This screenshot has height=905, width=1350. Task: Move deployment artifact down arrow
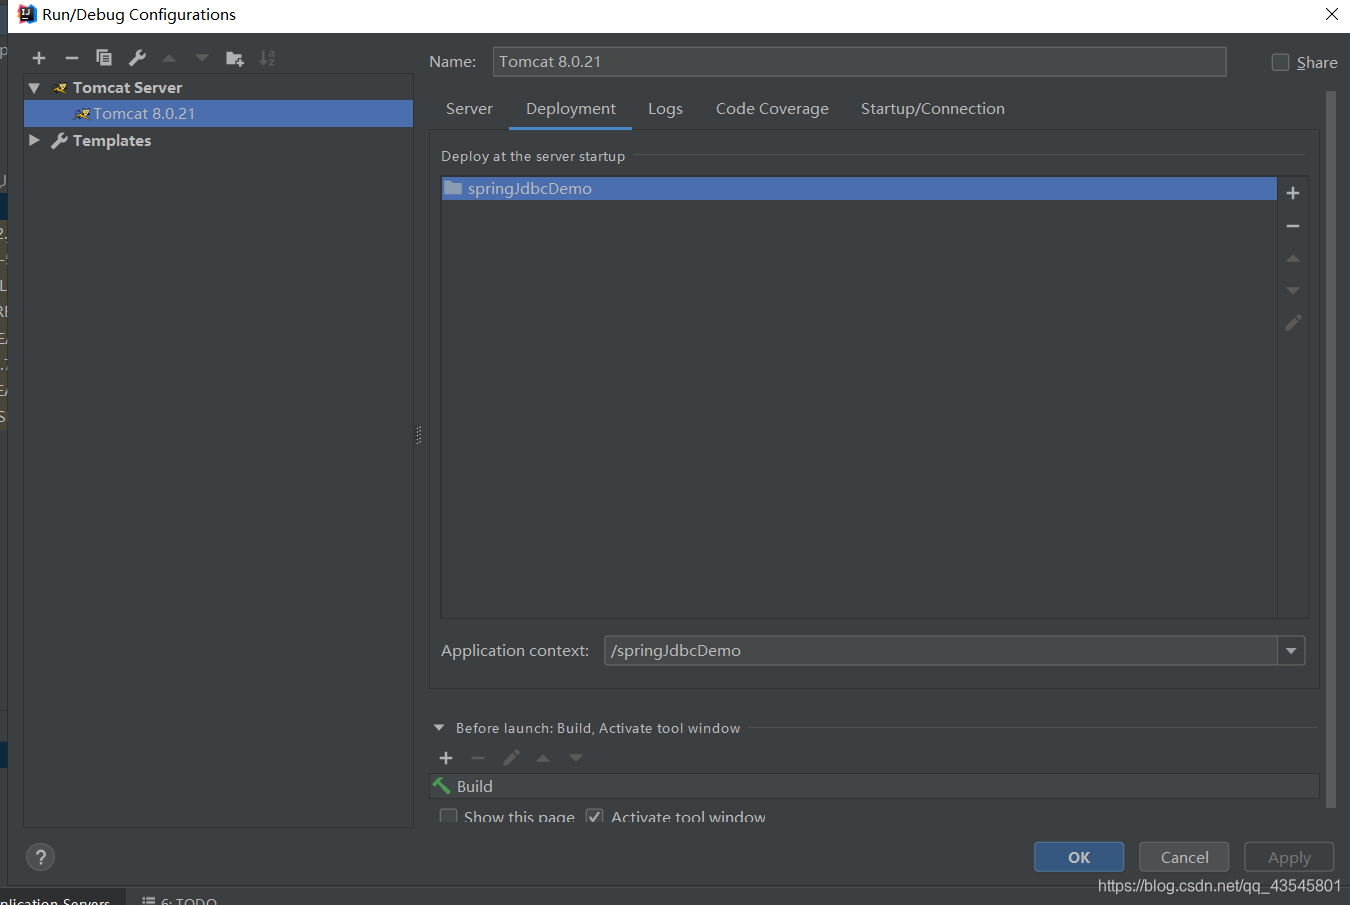click(x=1293, y=291)
